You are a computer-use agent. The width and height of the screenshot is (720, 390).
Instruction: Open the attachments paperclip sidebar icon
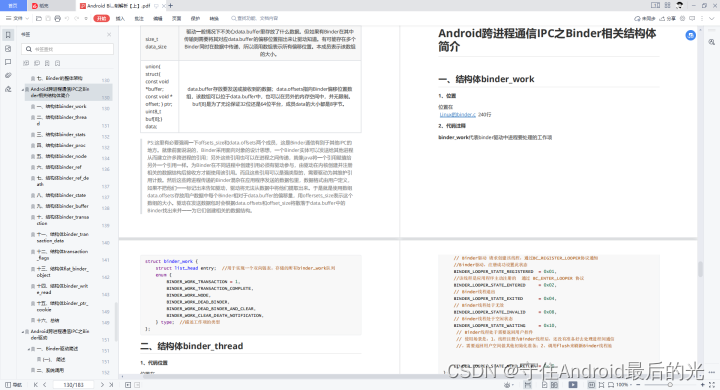click(x=8, y=75)
